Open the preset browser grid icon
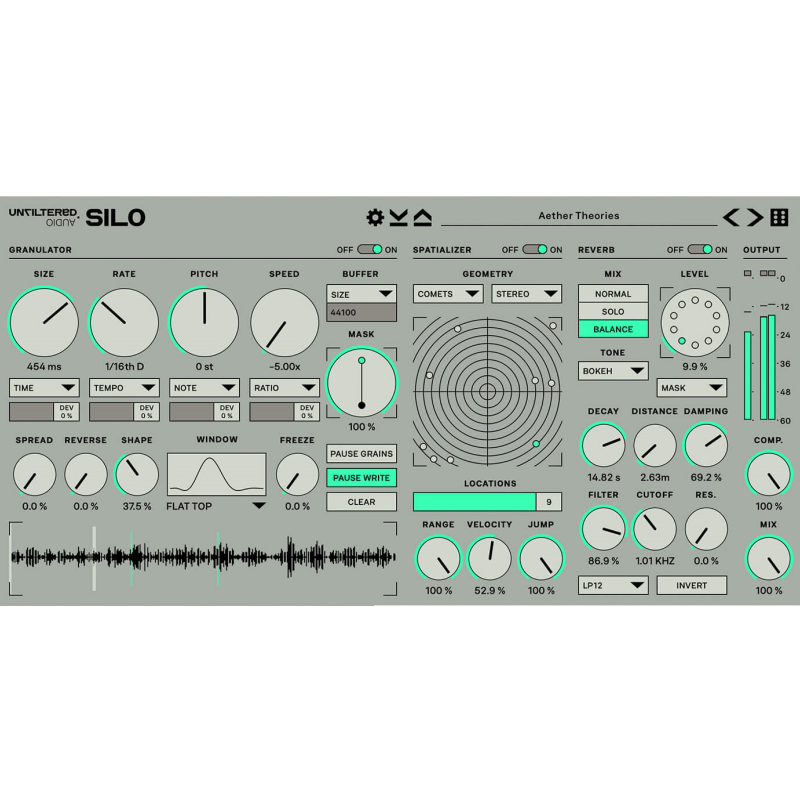Viewport: 800px width, 800px height. 779,217
